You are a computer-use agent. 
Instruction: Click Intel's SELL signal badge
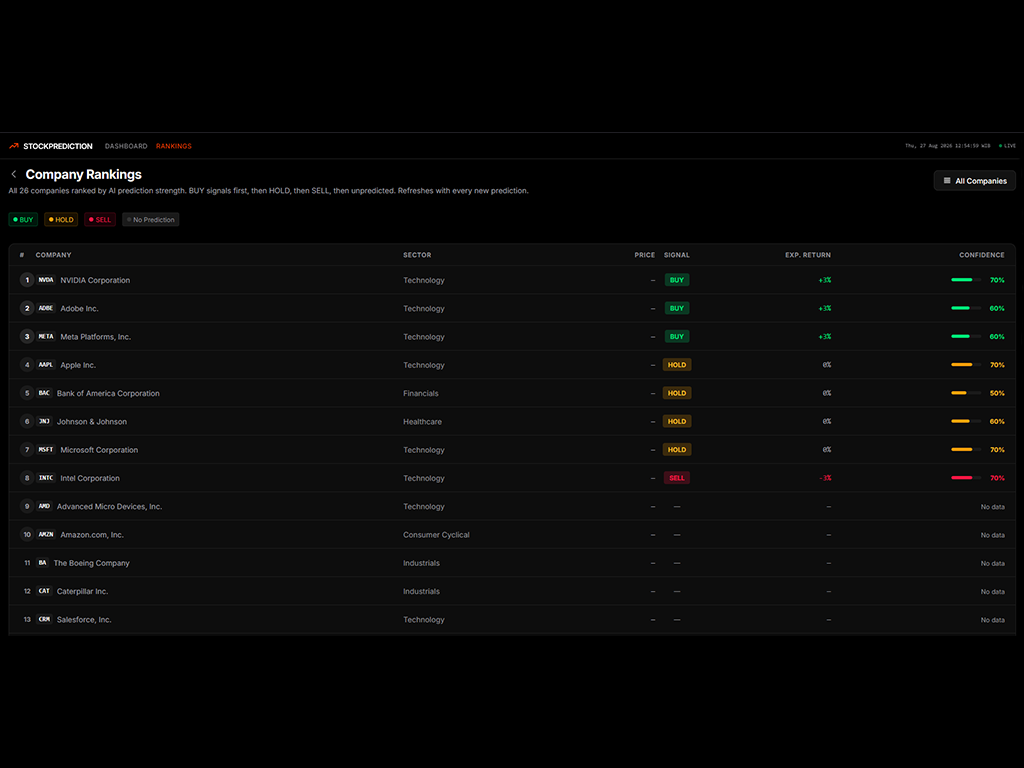point(677,478)
